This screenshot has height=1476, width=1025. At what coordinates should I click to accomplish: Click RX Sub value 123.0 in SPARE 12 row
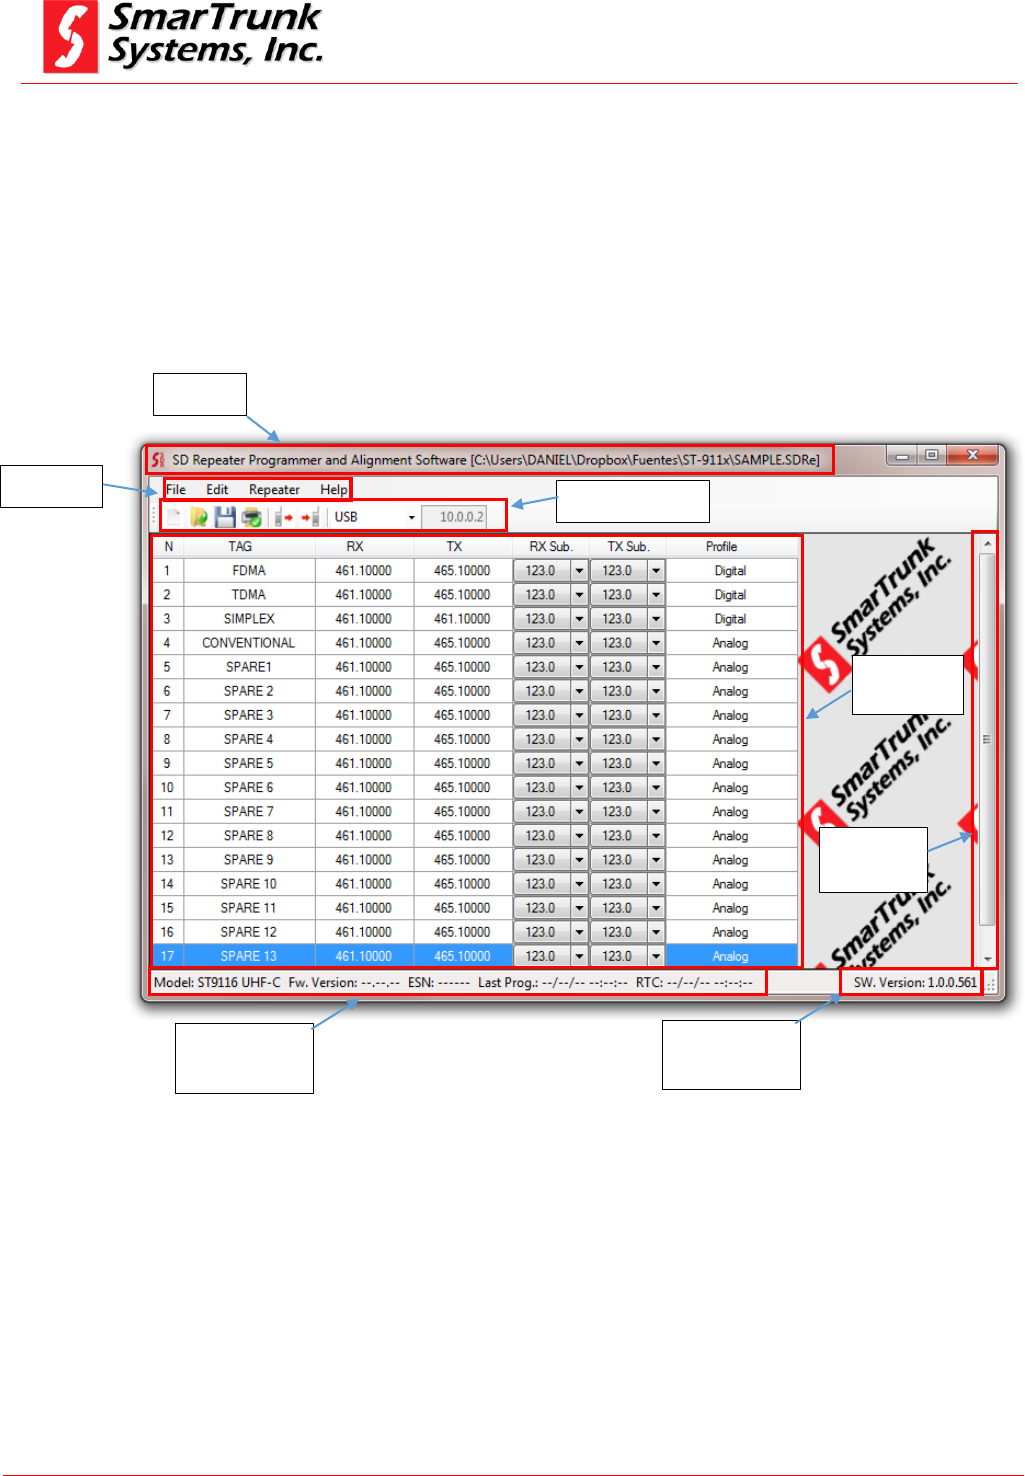tap(541, 932)
